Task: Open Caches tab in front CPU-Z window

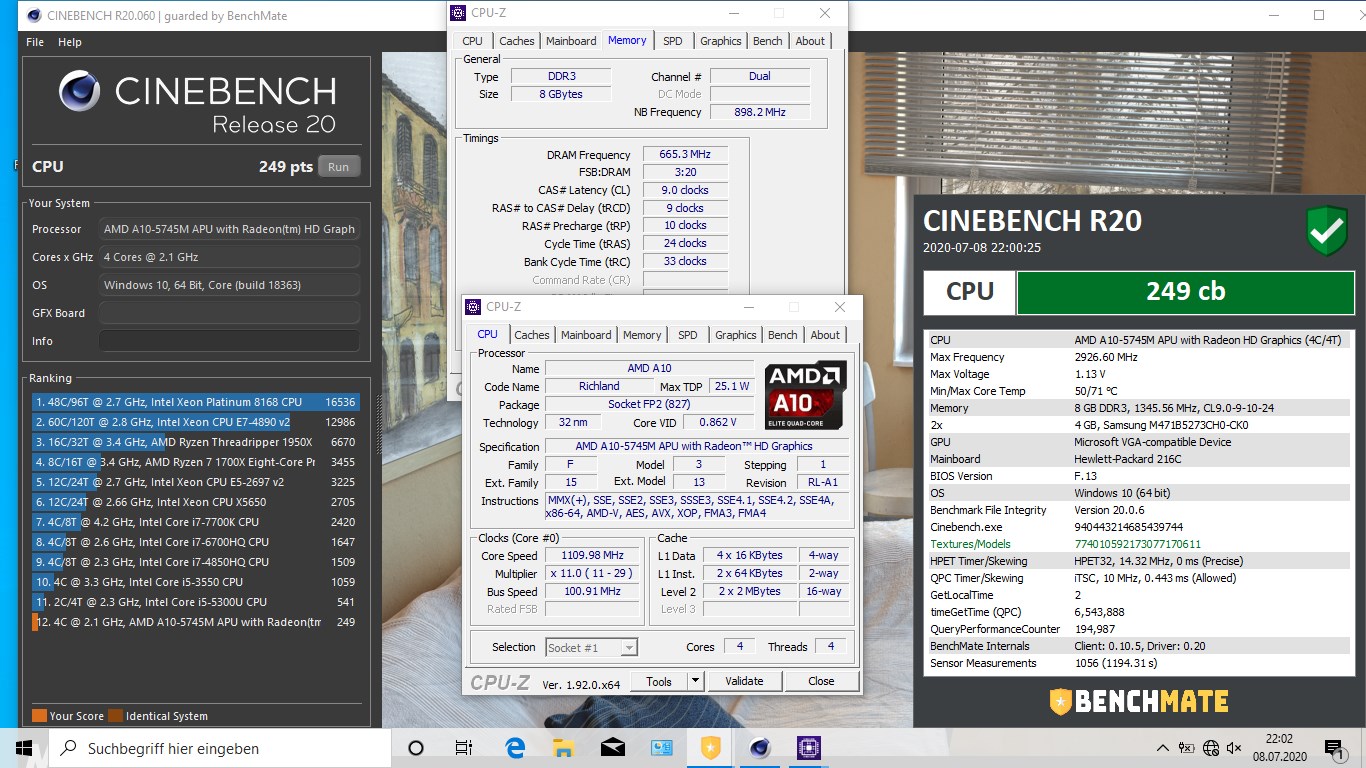Action: (x=532, y=335)
